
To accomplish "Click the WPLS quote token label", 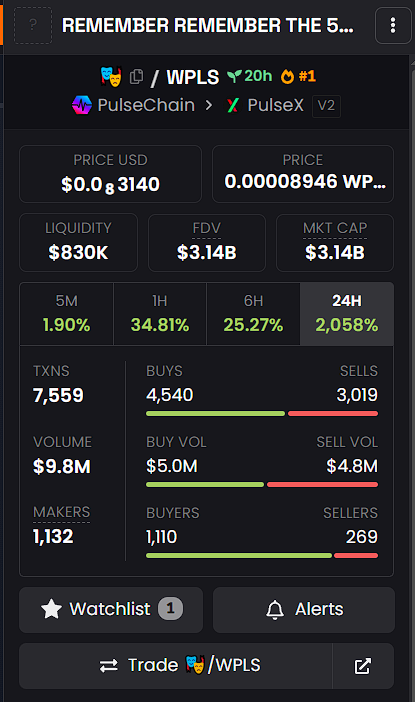I will [x=193, y=77].
